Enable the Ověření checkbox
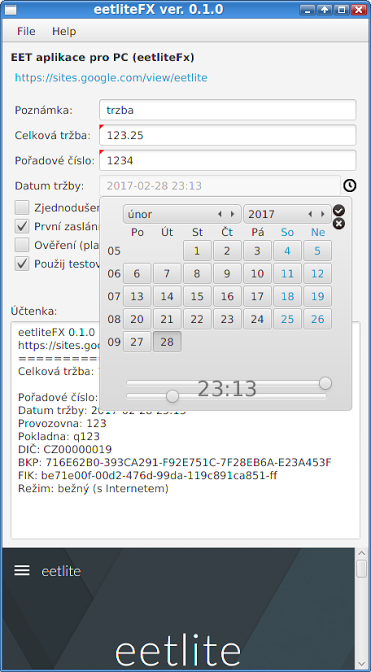Image resolution: width=371 pixels, height=672 pixels. click(x=22, y=245)
